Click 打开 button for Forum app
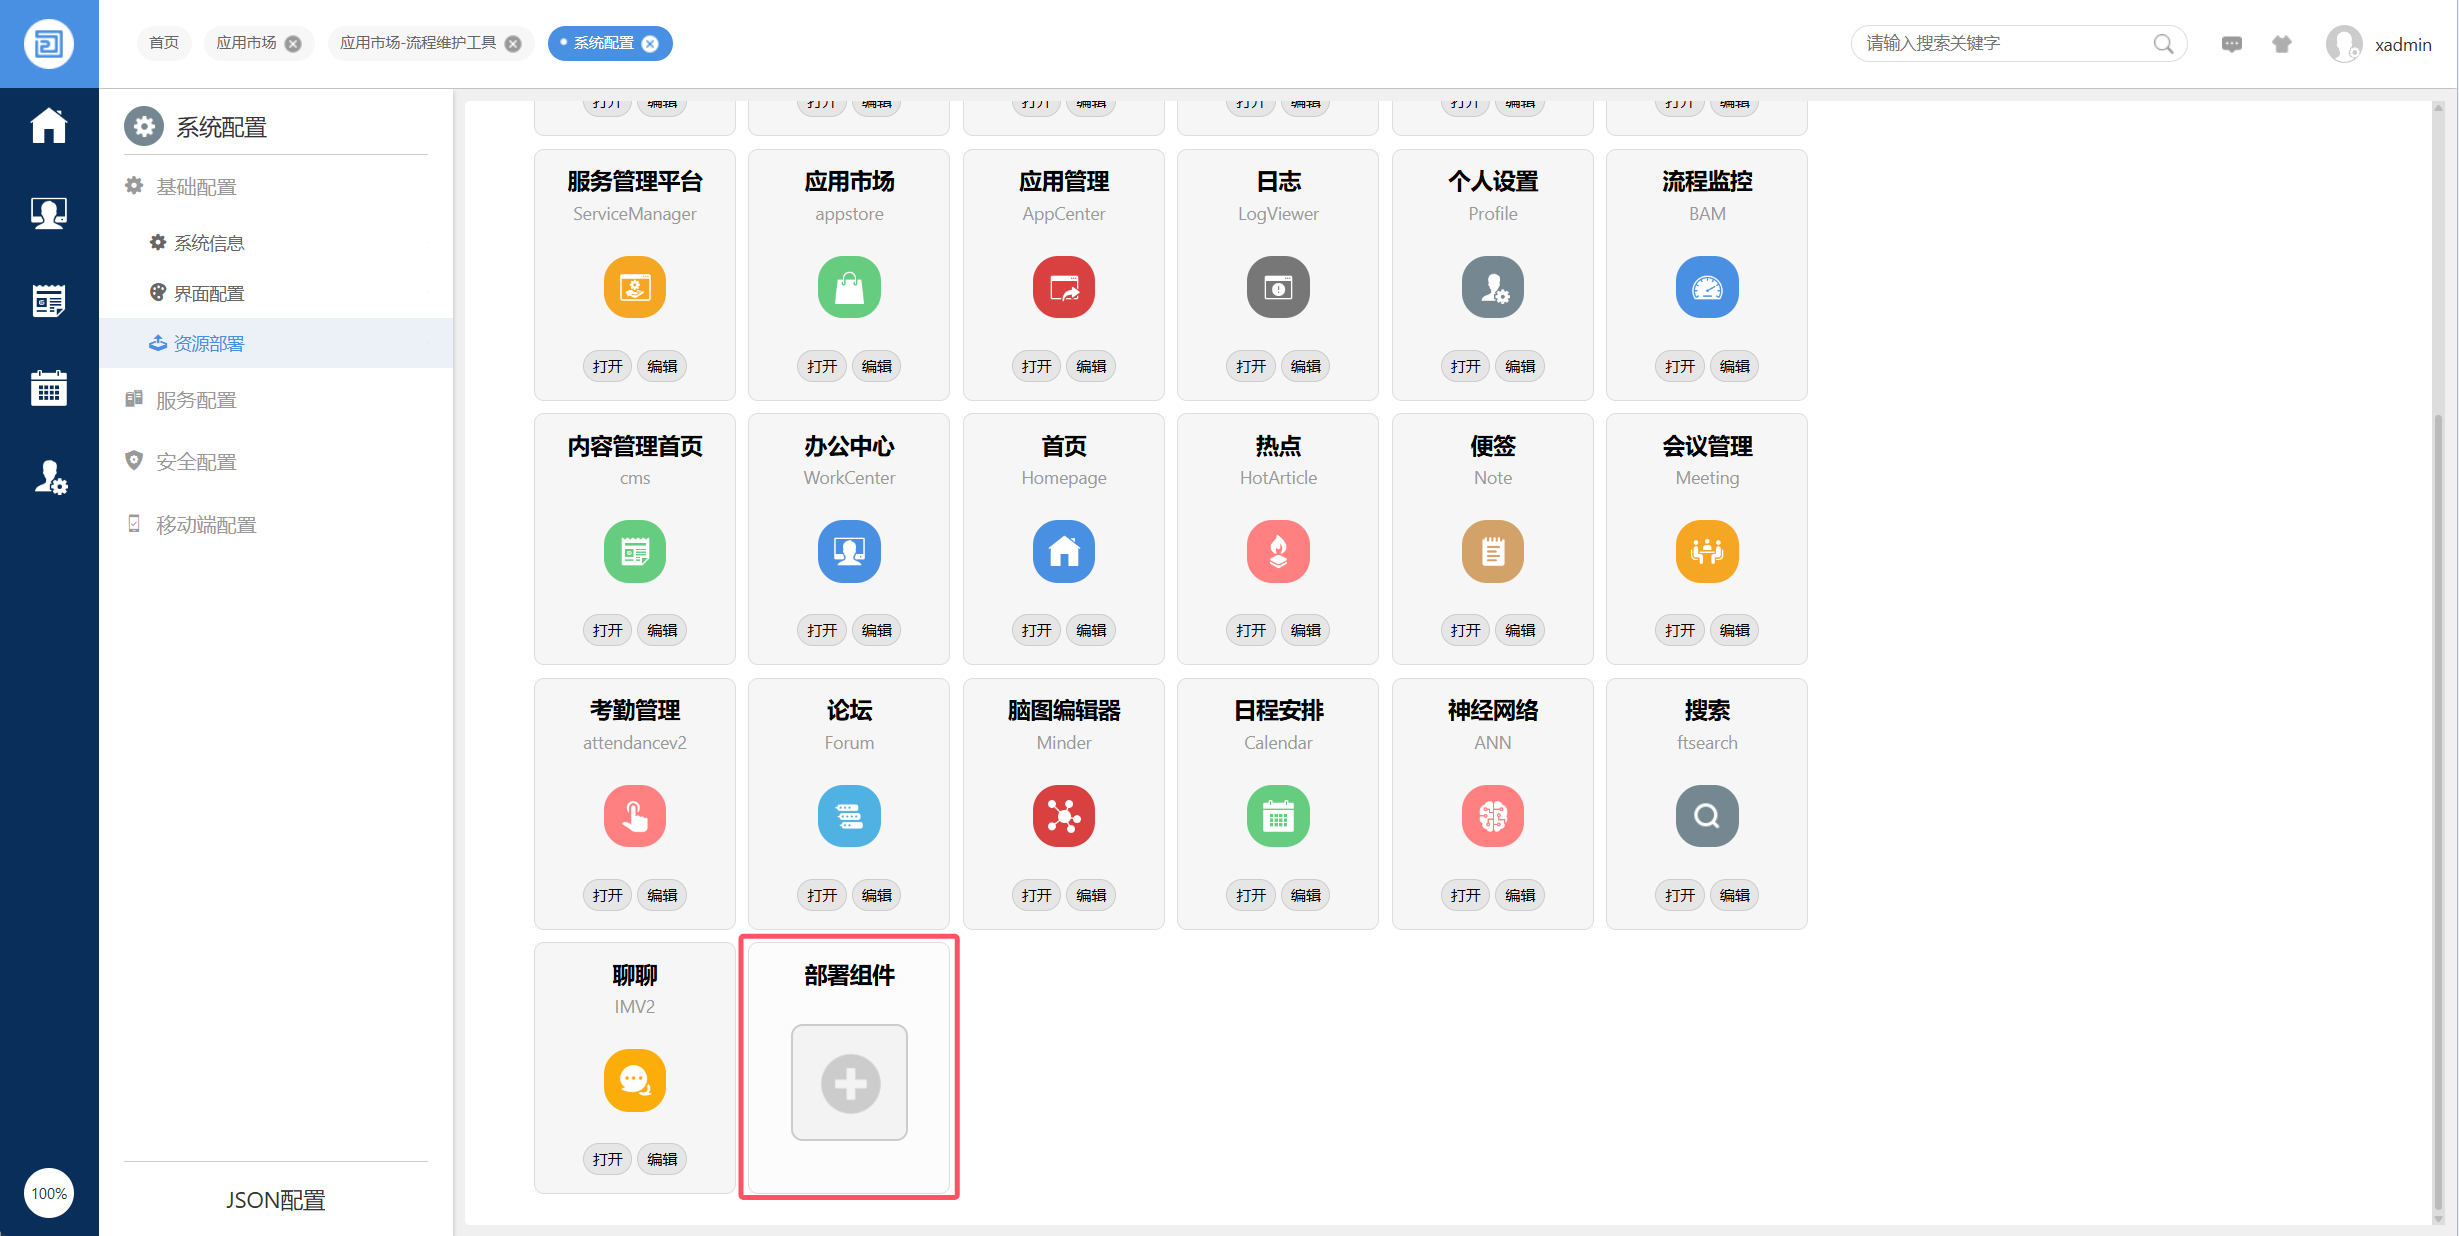 (821, 895)
